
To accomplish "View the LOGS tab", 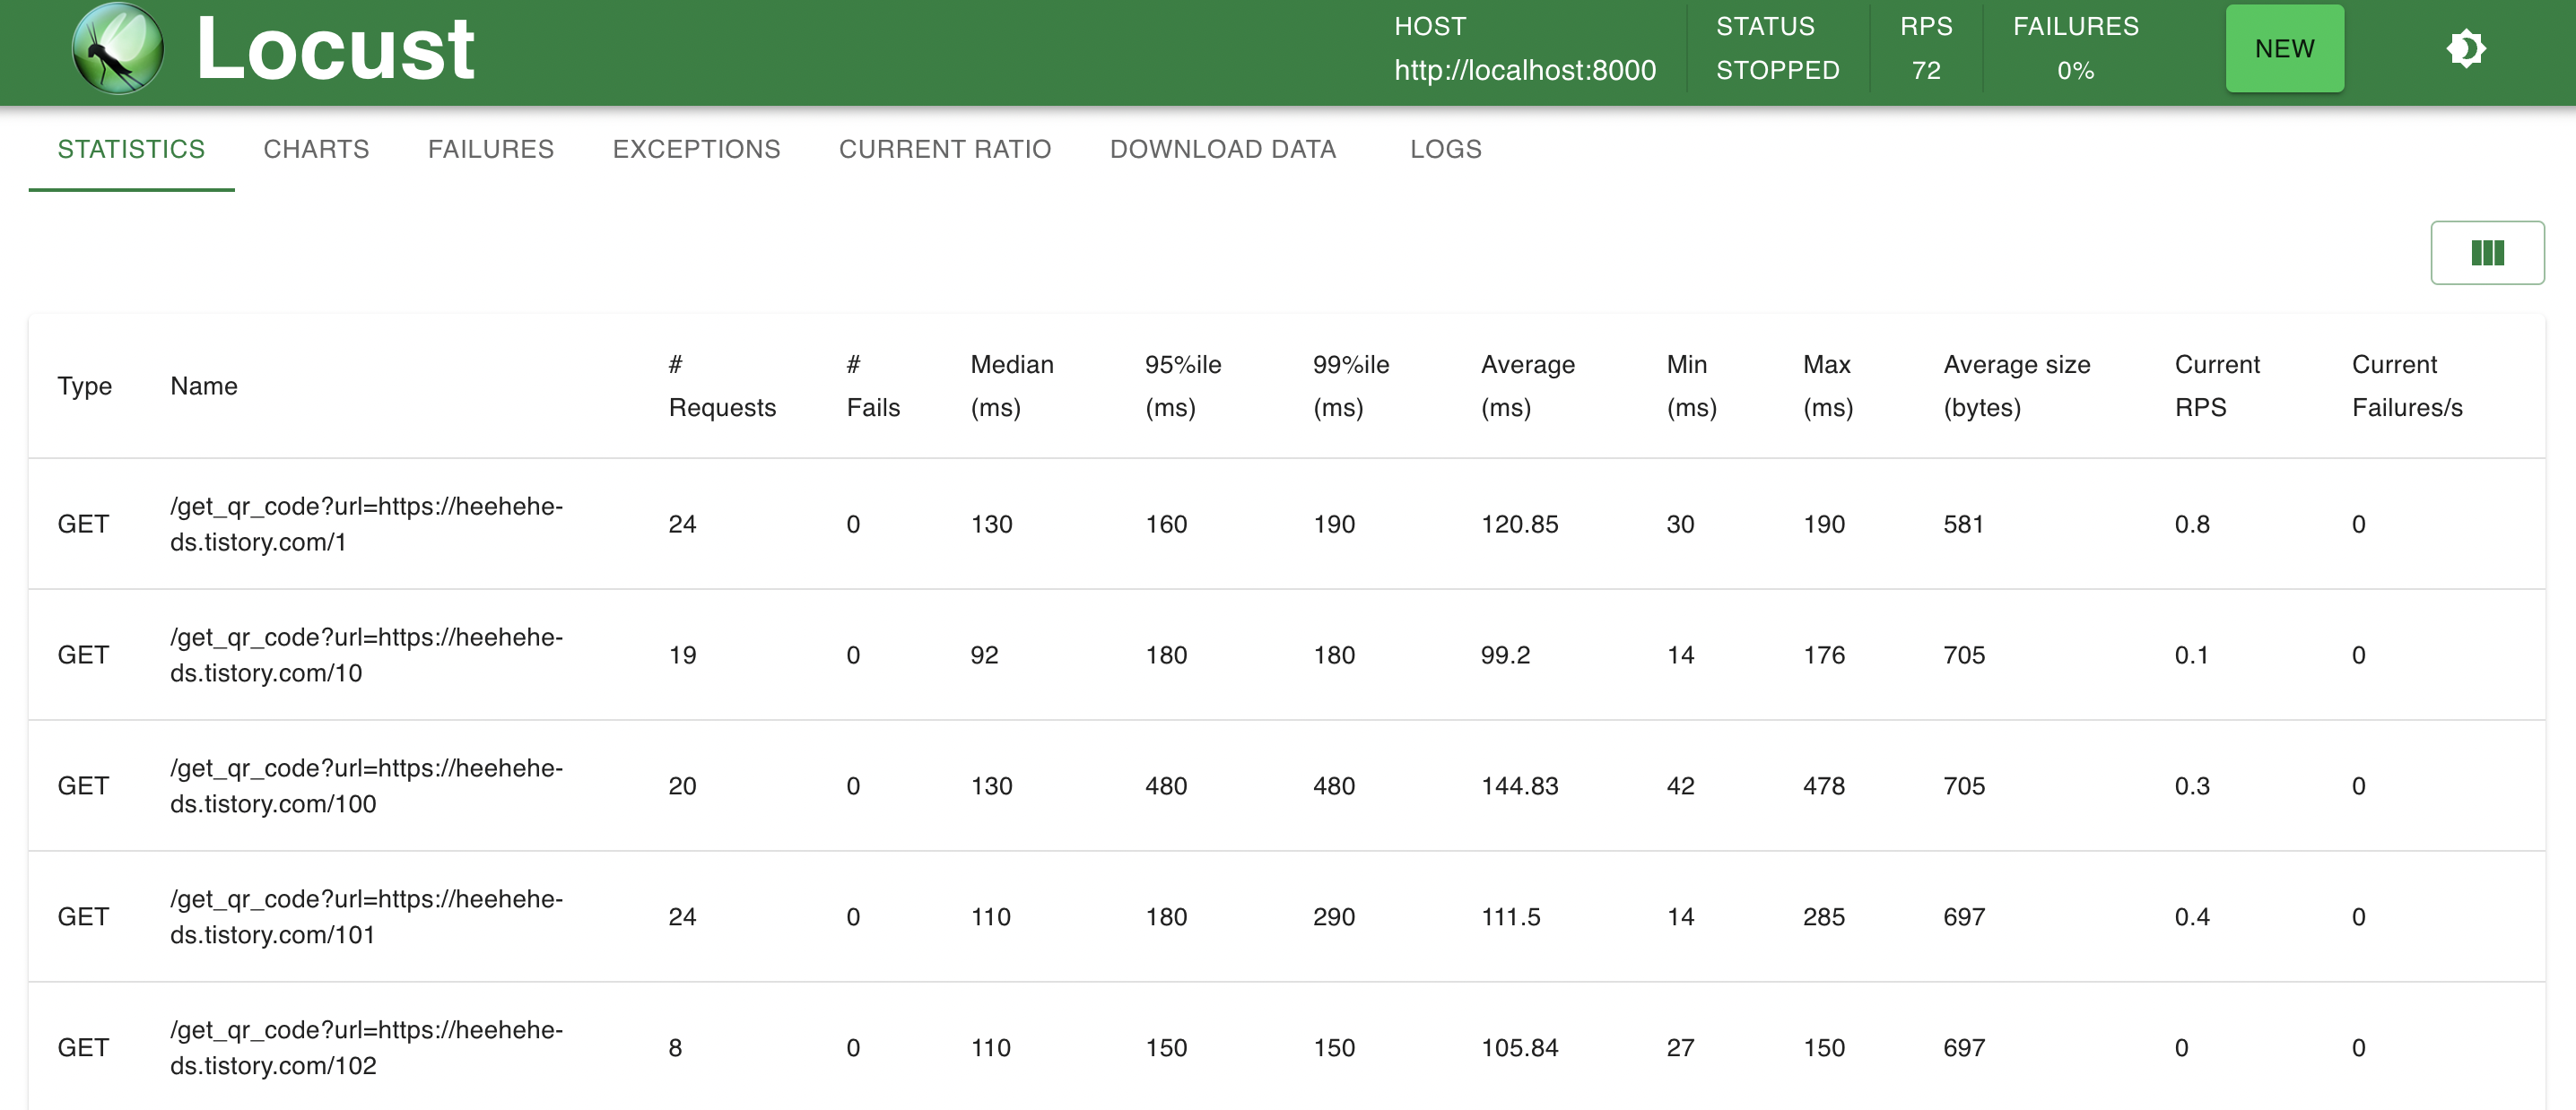I will [x=1445, y=149].
